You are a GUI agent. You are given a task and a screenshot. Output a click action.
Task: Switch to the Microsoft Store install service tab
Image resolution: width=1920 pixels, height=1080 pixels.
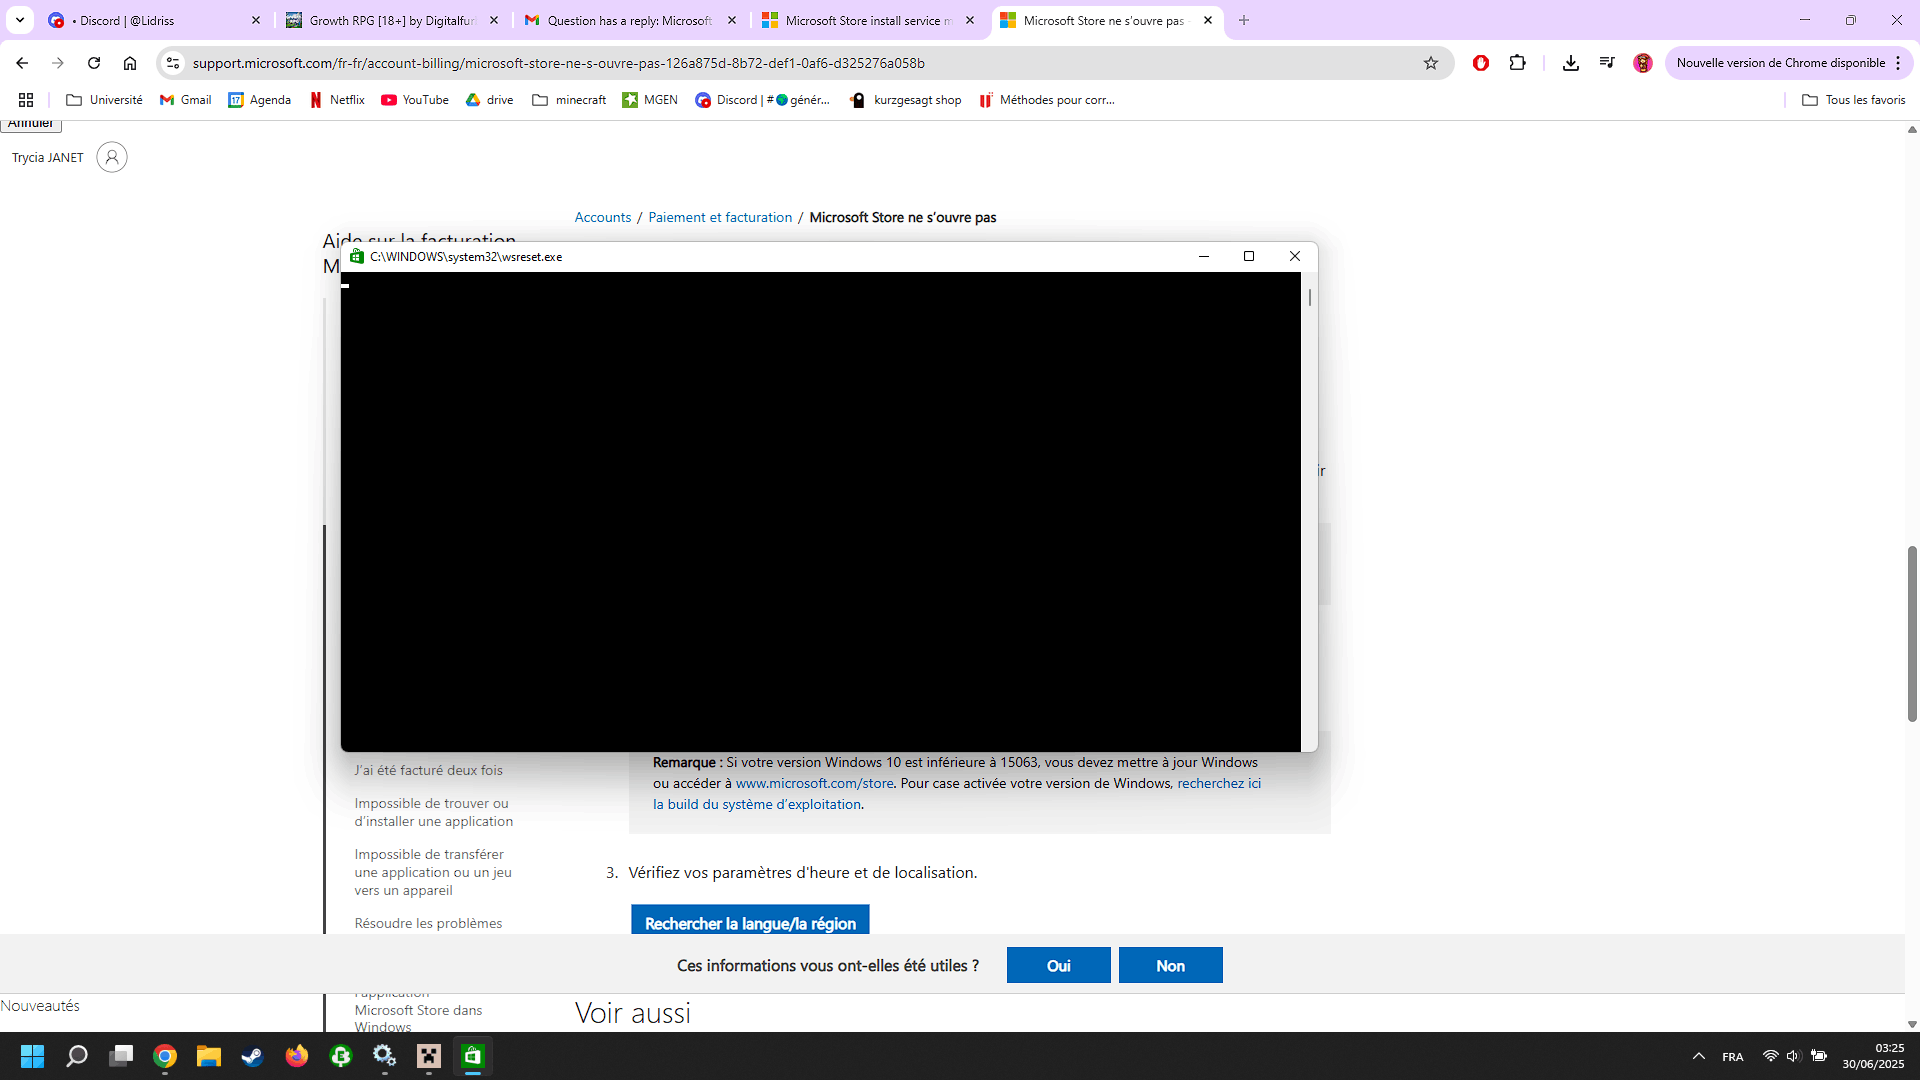(x=866, y=20)
